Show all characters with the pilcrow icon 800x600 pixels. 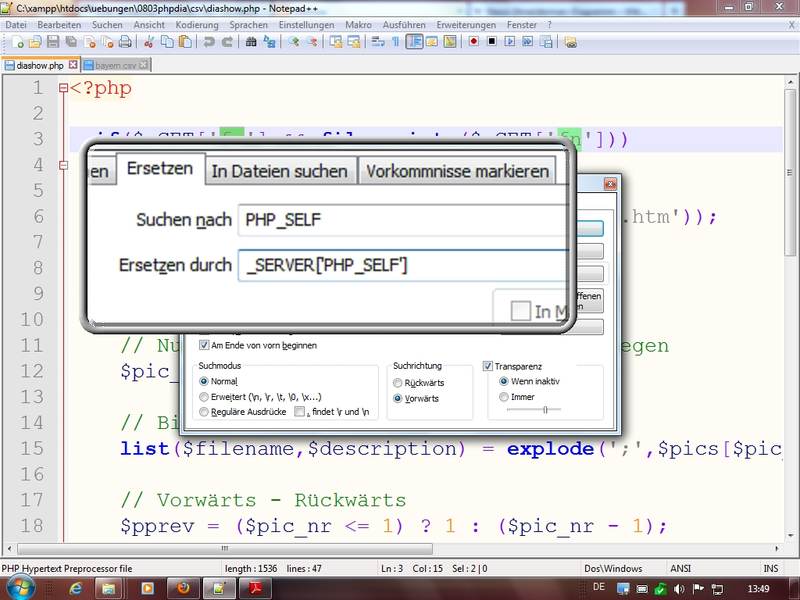pos(396,42)
